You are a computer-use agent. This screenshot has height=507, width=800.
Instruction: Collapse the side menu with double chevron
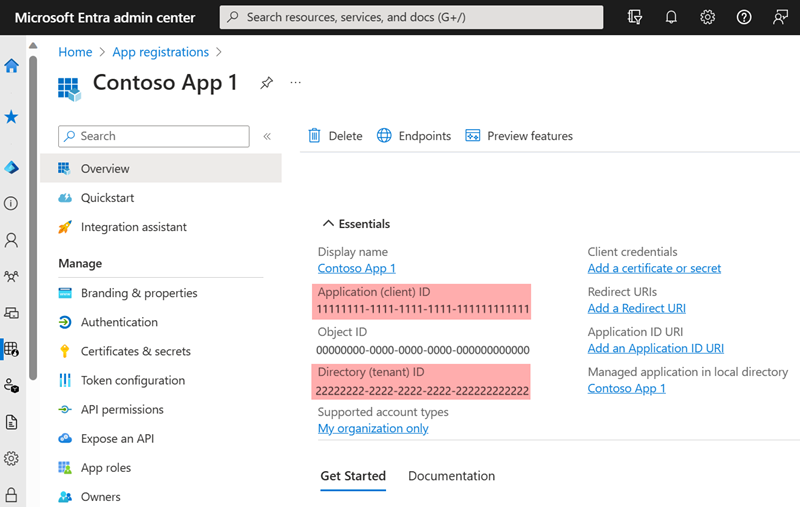pyautogui.click(x=267, y=136)
